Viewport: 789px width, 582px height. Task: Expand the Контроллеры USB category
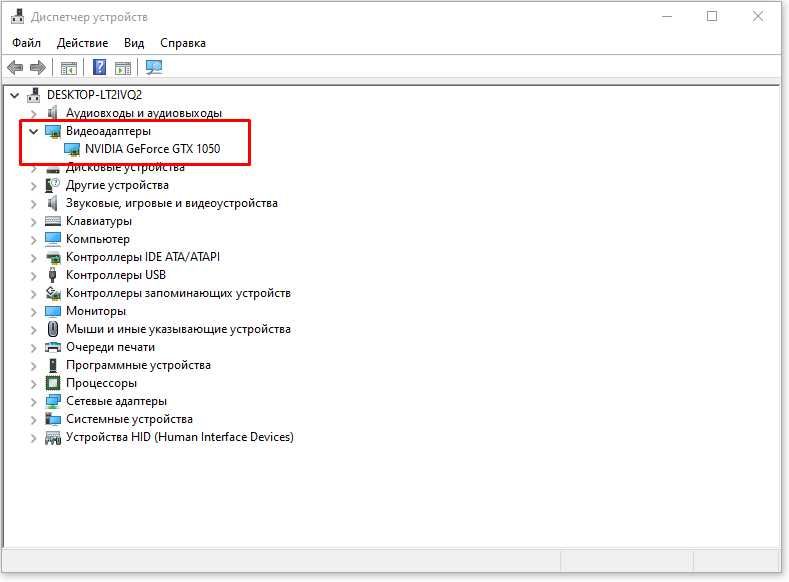pos(33,276)
